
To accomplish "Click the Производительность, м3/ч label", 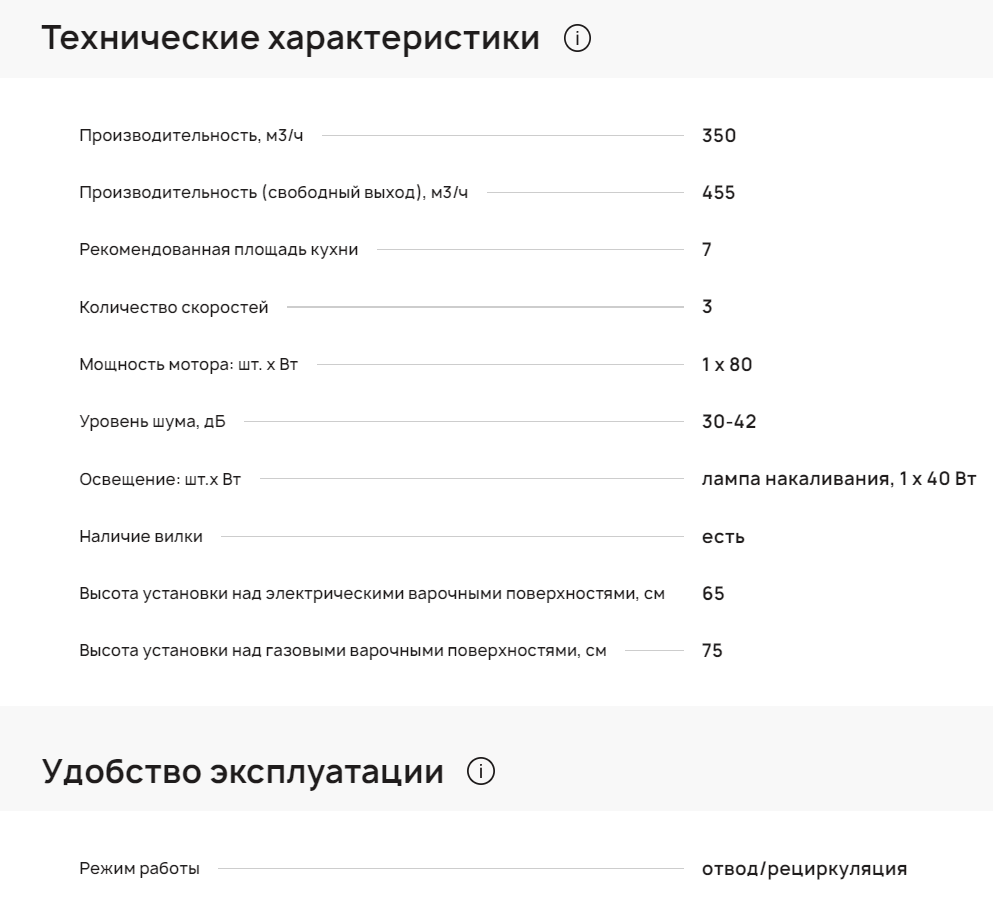I will point(190,136).
